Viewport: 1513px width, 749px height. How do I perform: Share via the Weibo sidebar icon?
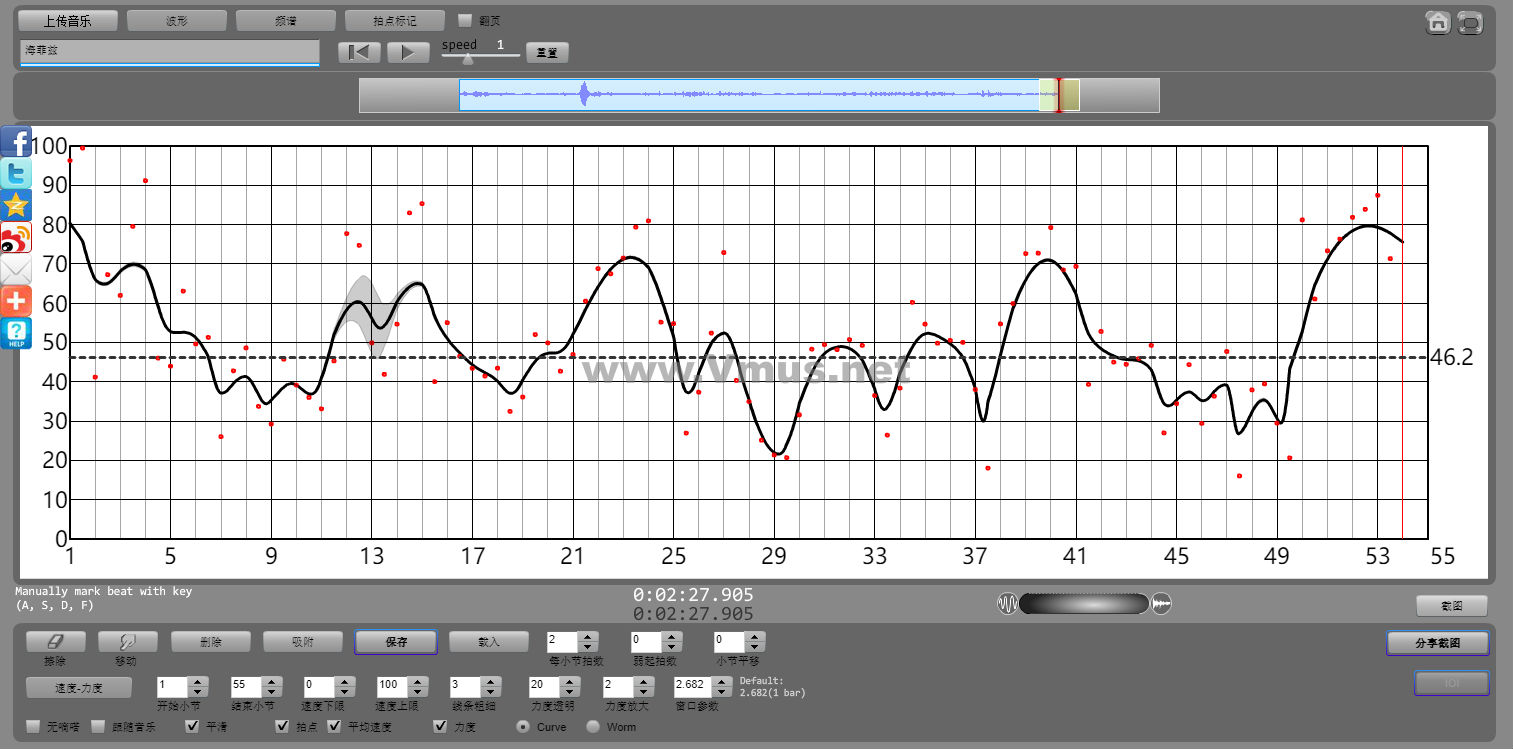(16, 238)
